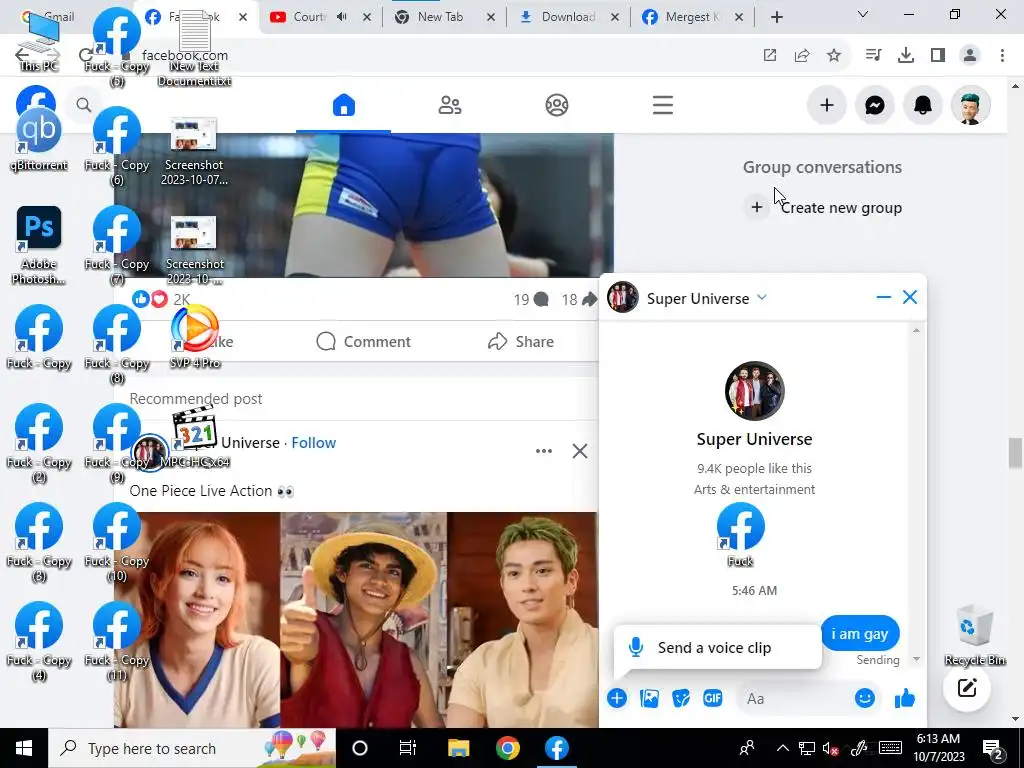
Task: Open the 18 shares count
Action: coord(579,299)
